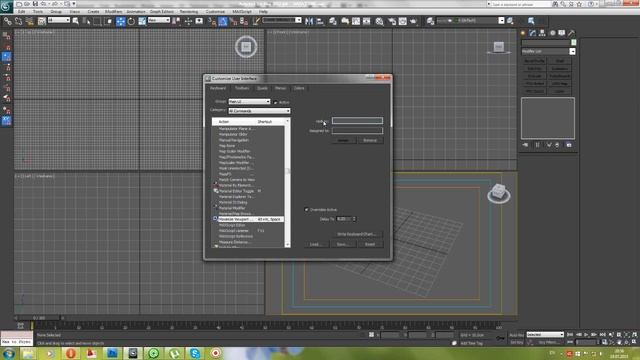Switch to the Keyboard tab

pyautogui.click(x=218, y=88)
